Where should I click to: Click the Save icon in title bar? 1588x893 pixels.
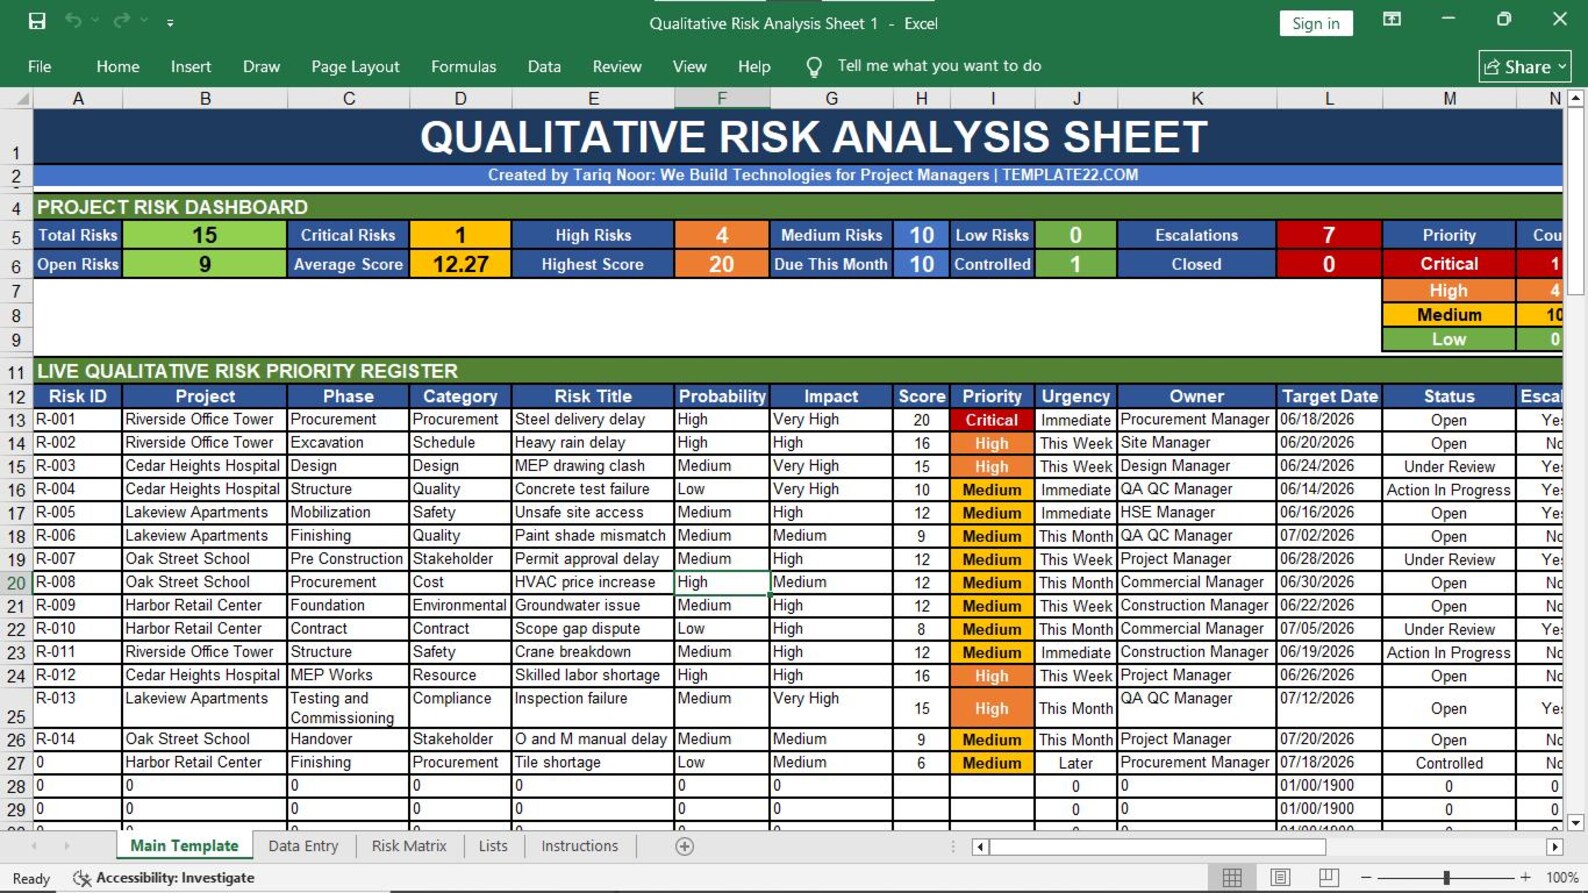(37, 21)
